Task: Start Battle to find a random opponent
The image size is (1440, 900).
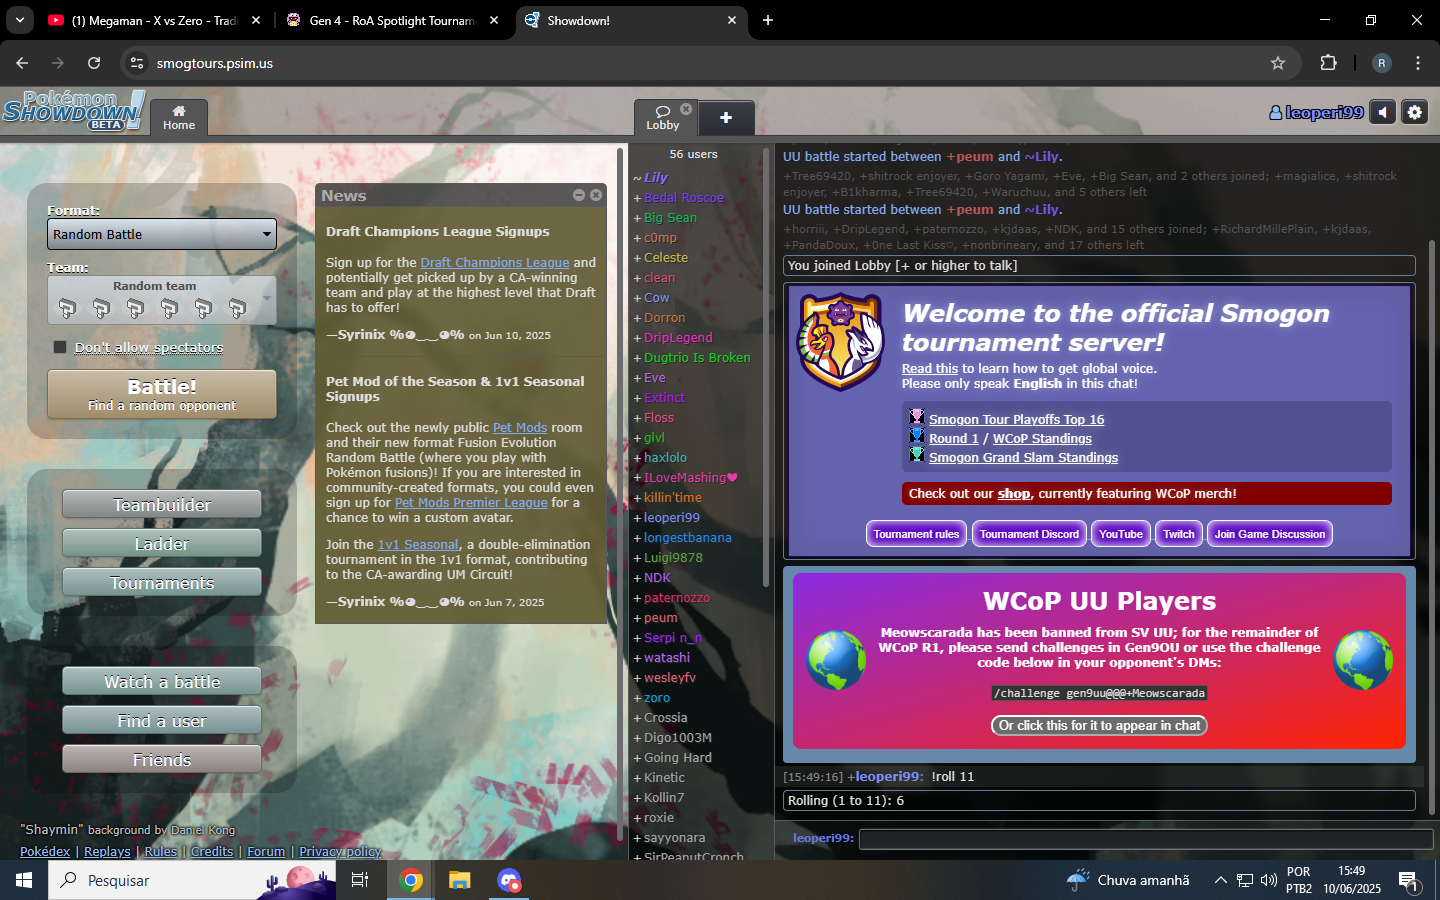Action: (162, 394)
